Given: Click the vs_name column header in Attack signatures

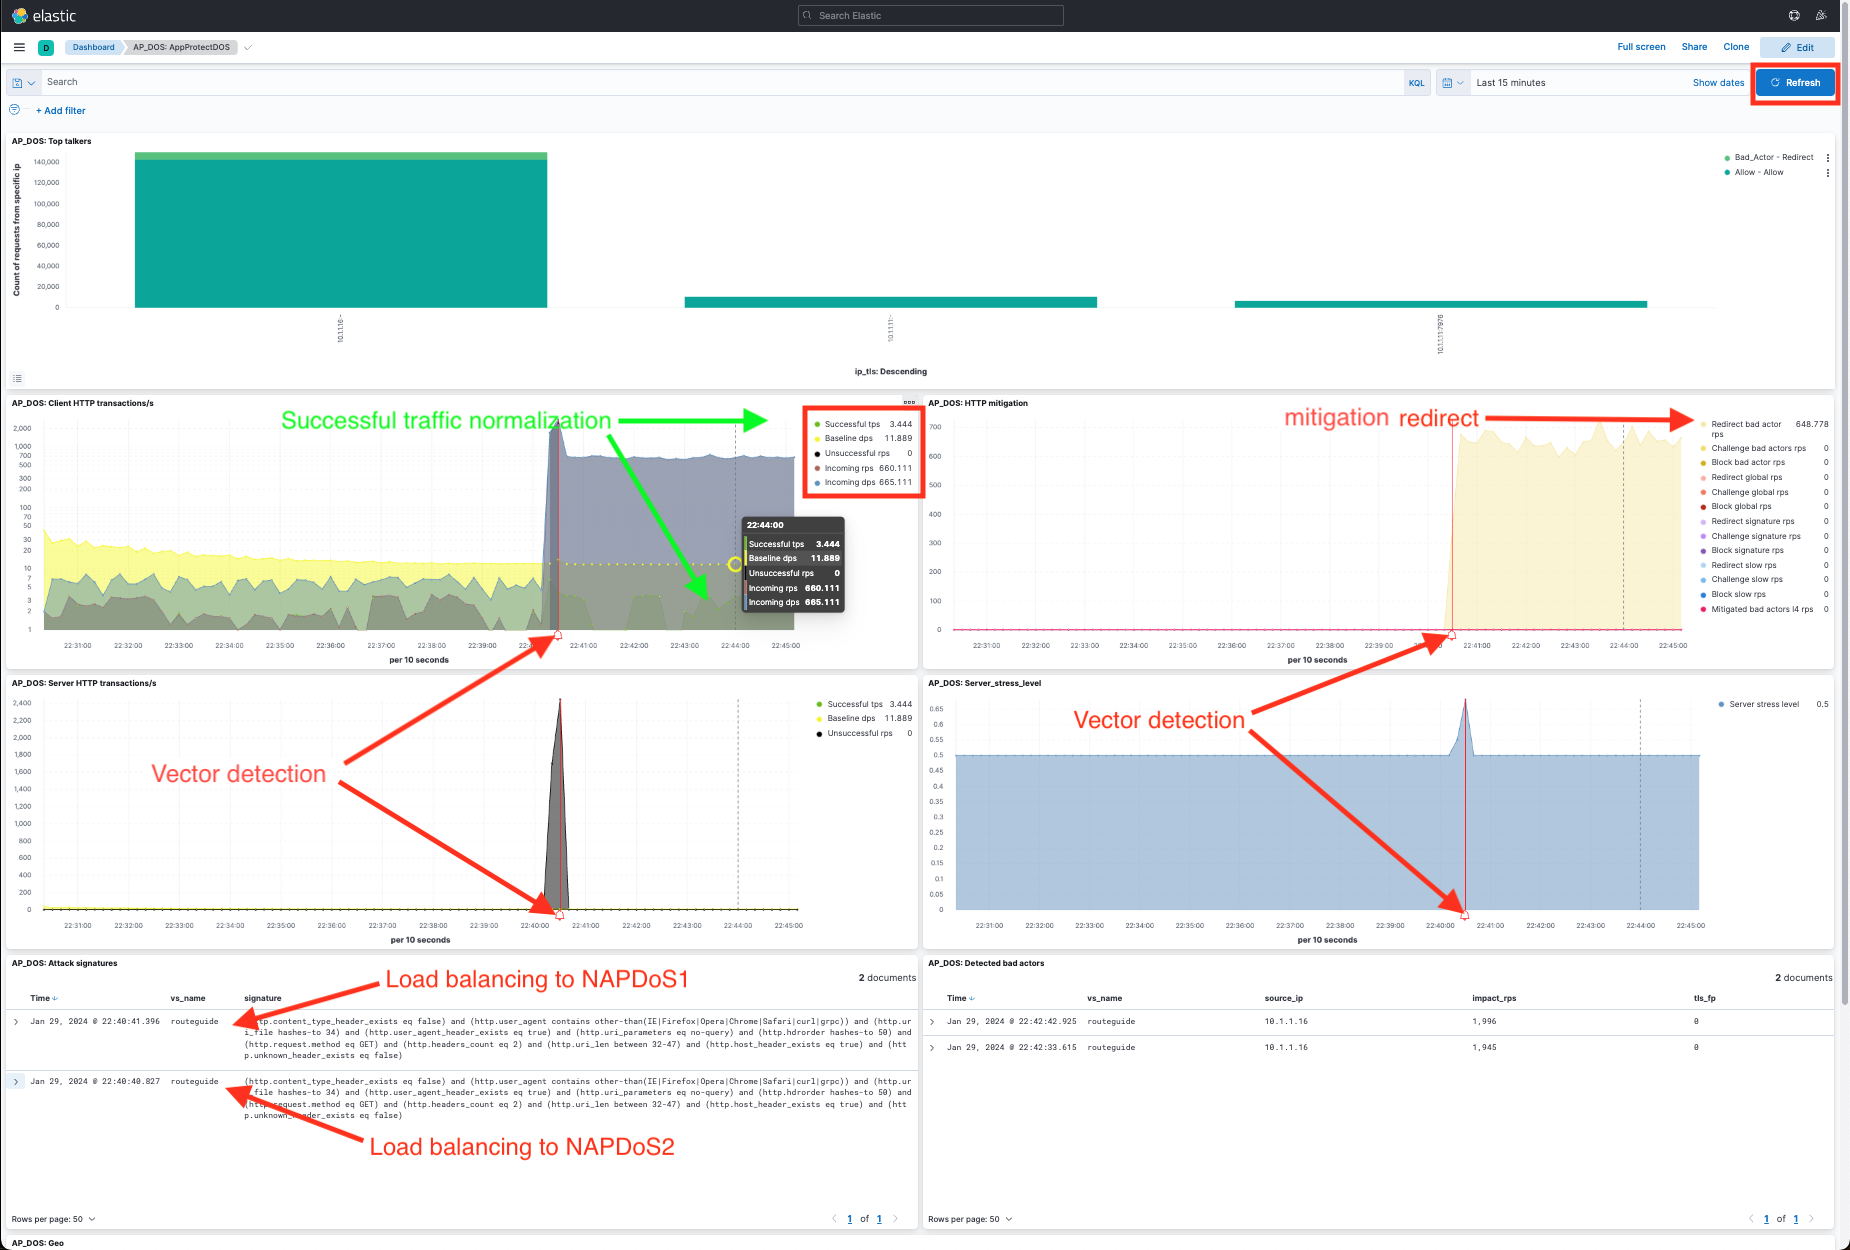Looking at the screenshot, I should [x=187, y=998].
